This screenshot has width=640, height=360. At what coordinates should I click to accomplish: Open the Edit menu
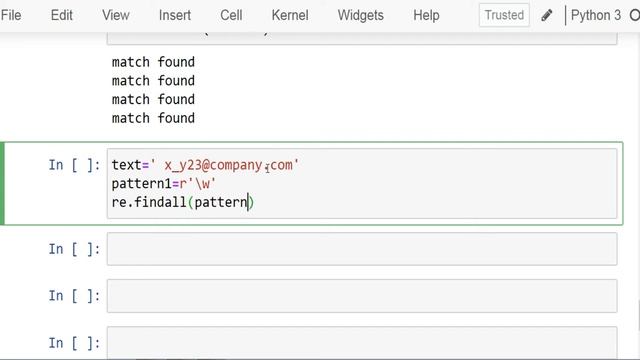[62, 16]
